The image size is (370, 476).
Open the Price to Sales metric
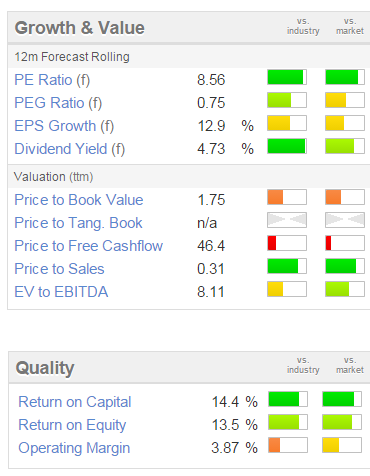(59, 269)
